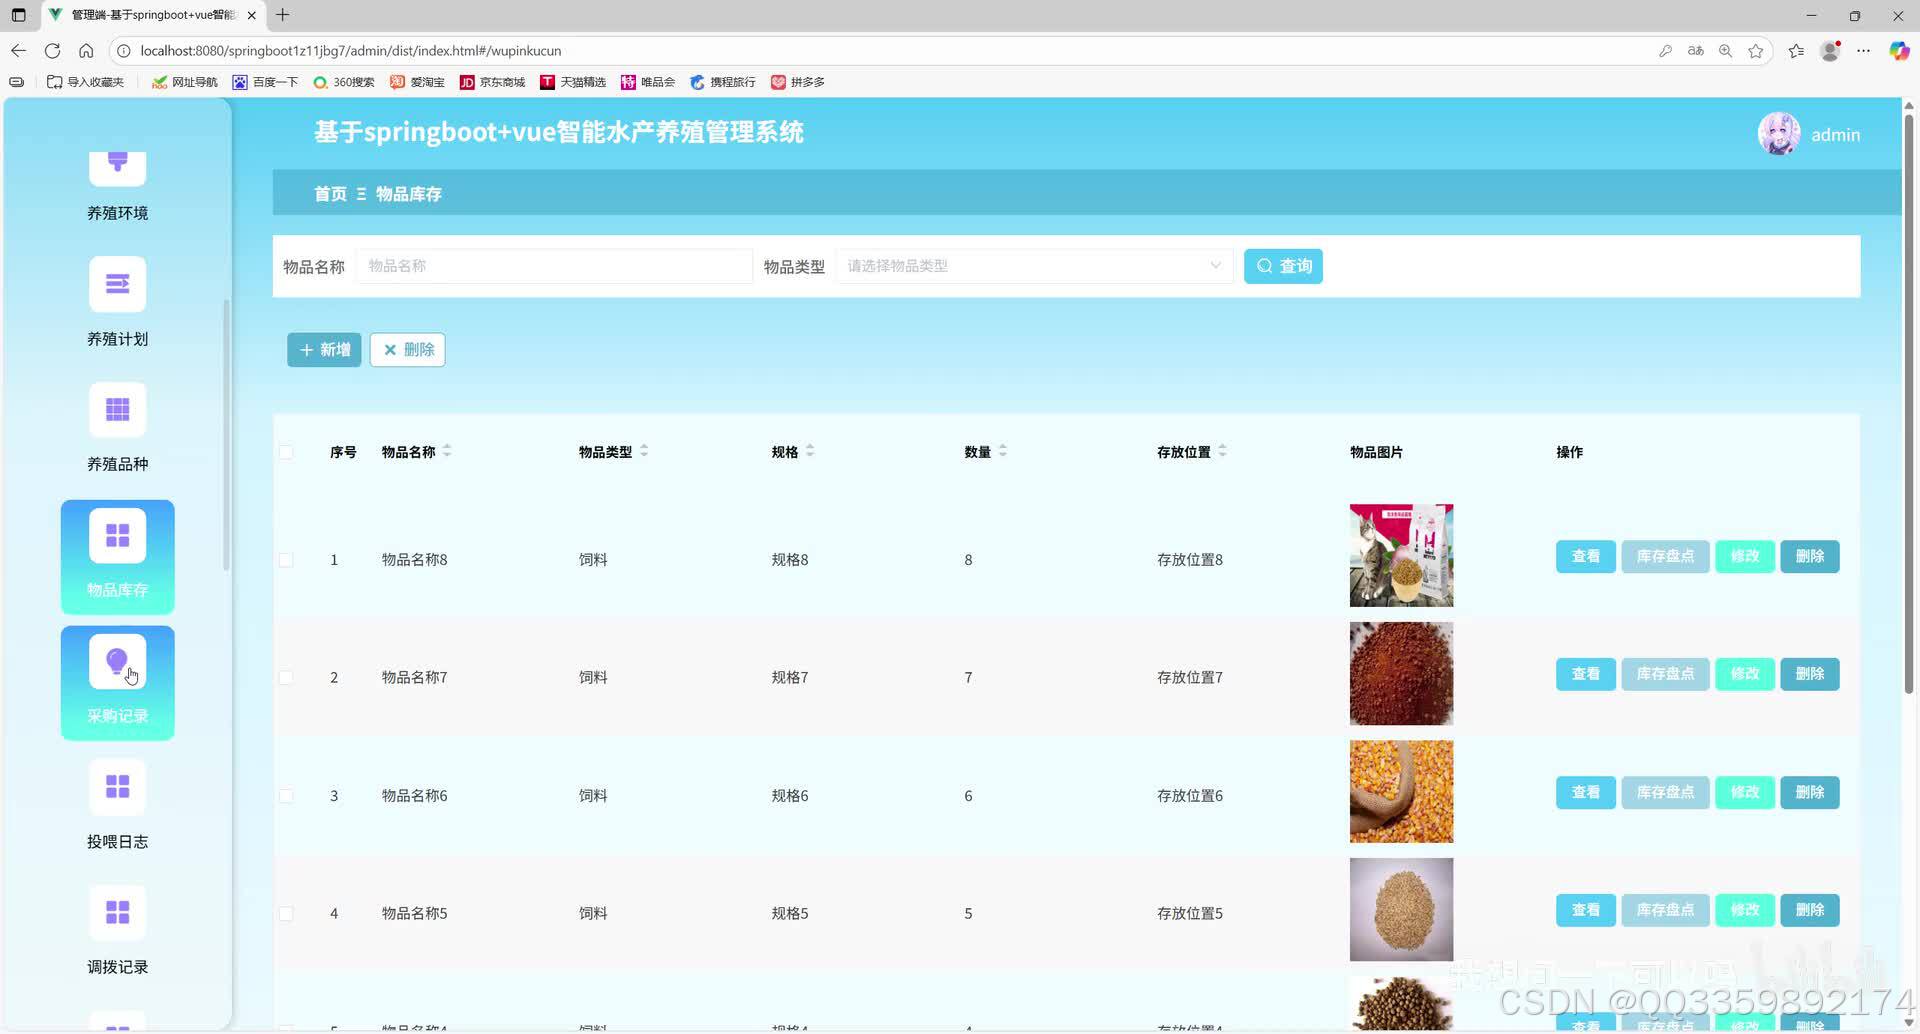Check the row for 物品名称8

[286, 560]
